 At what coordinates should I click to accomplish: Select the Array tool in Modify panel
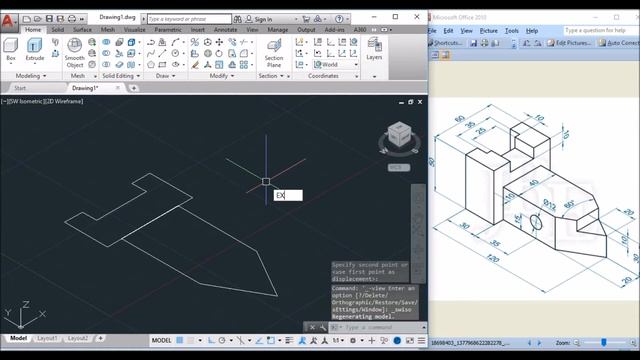244,64
